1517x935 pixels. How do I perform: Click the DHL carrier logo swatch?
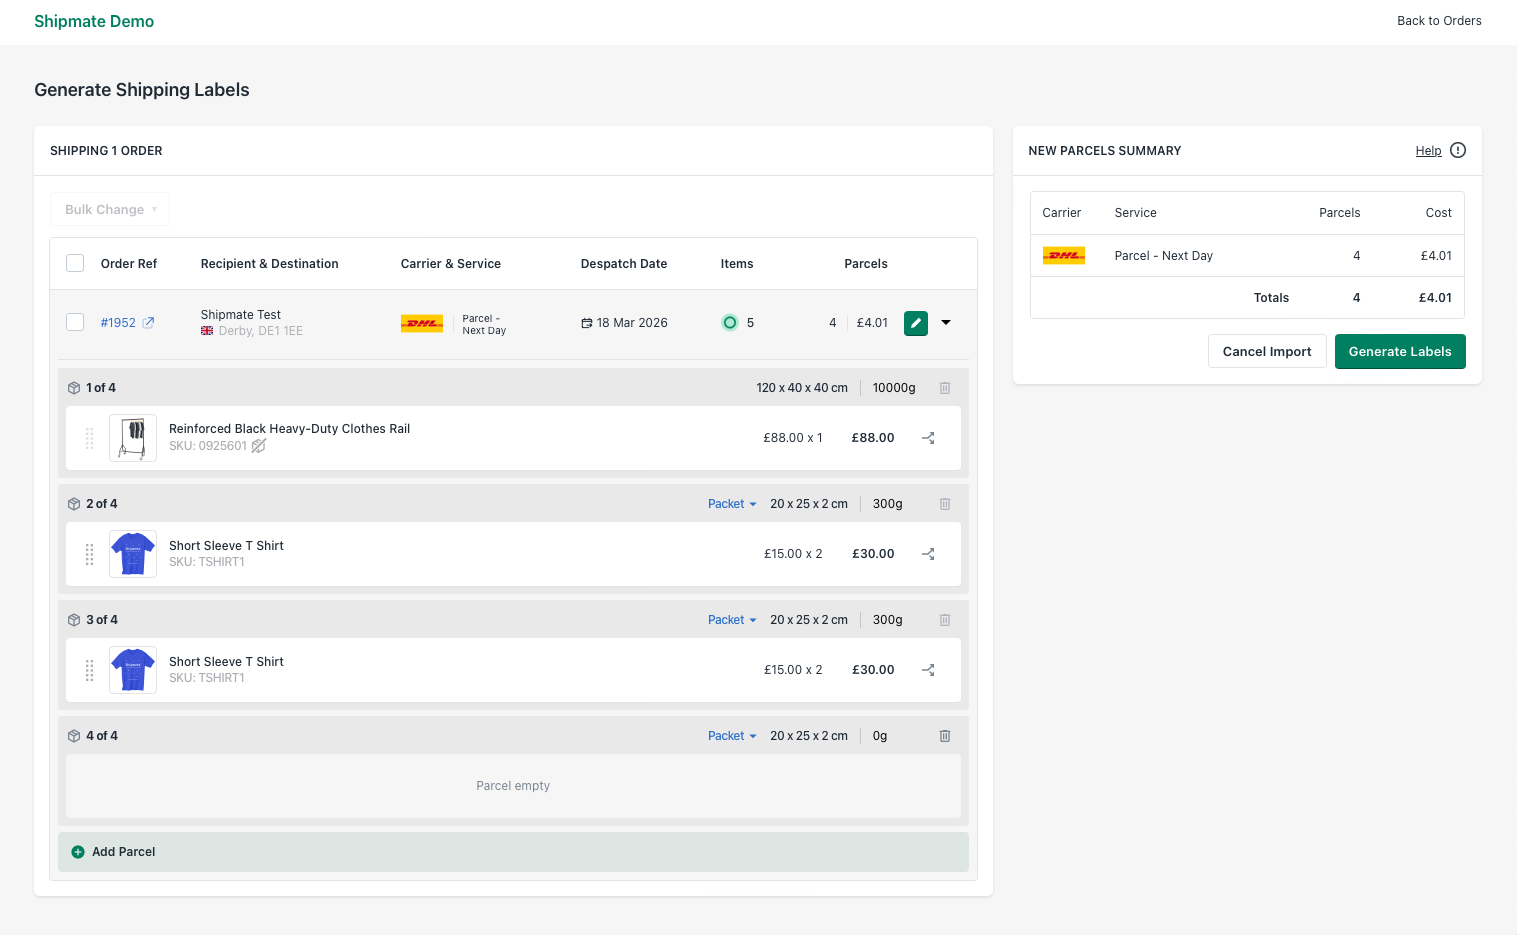tap(421, 322)
